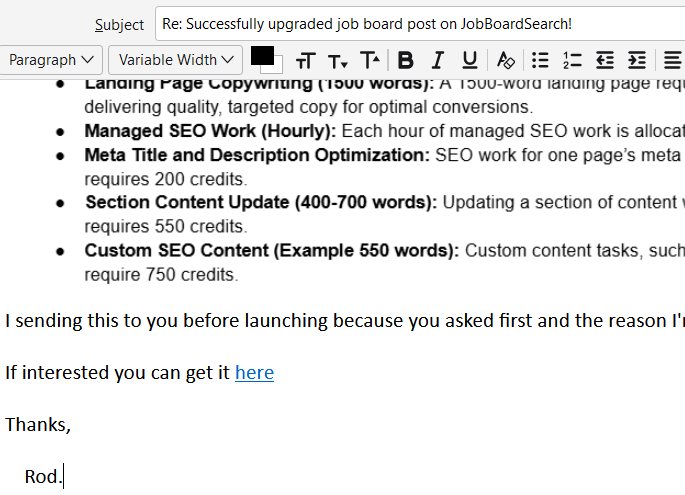Toggle underline formatting
Image resolution: width=685 pixels, height=495 pixels.
469,60
